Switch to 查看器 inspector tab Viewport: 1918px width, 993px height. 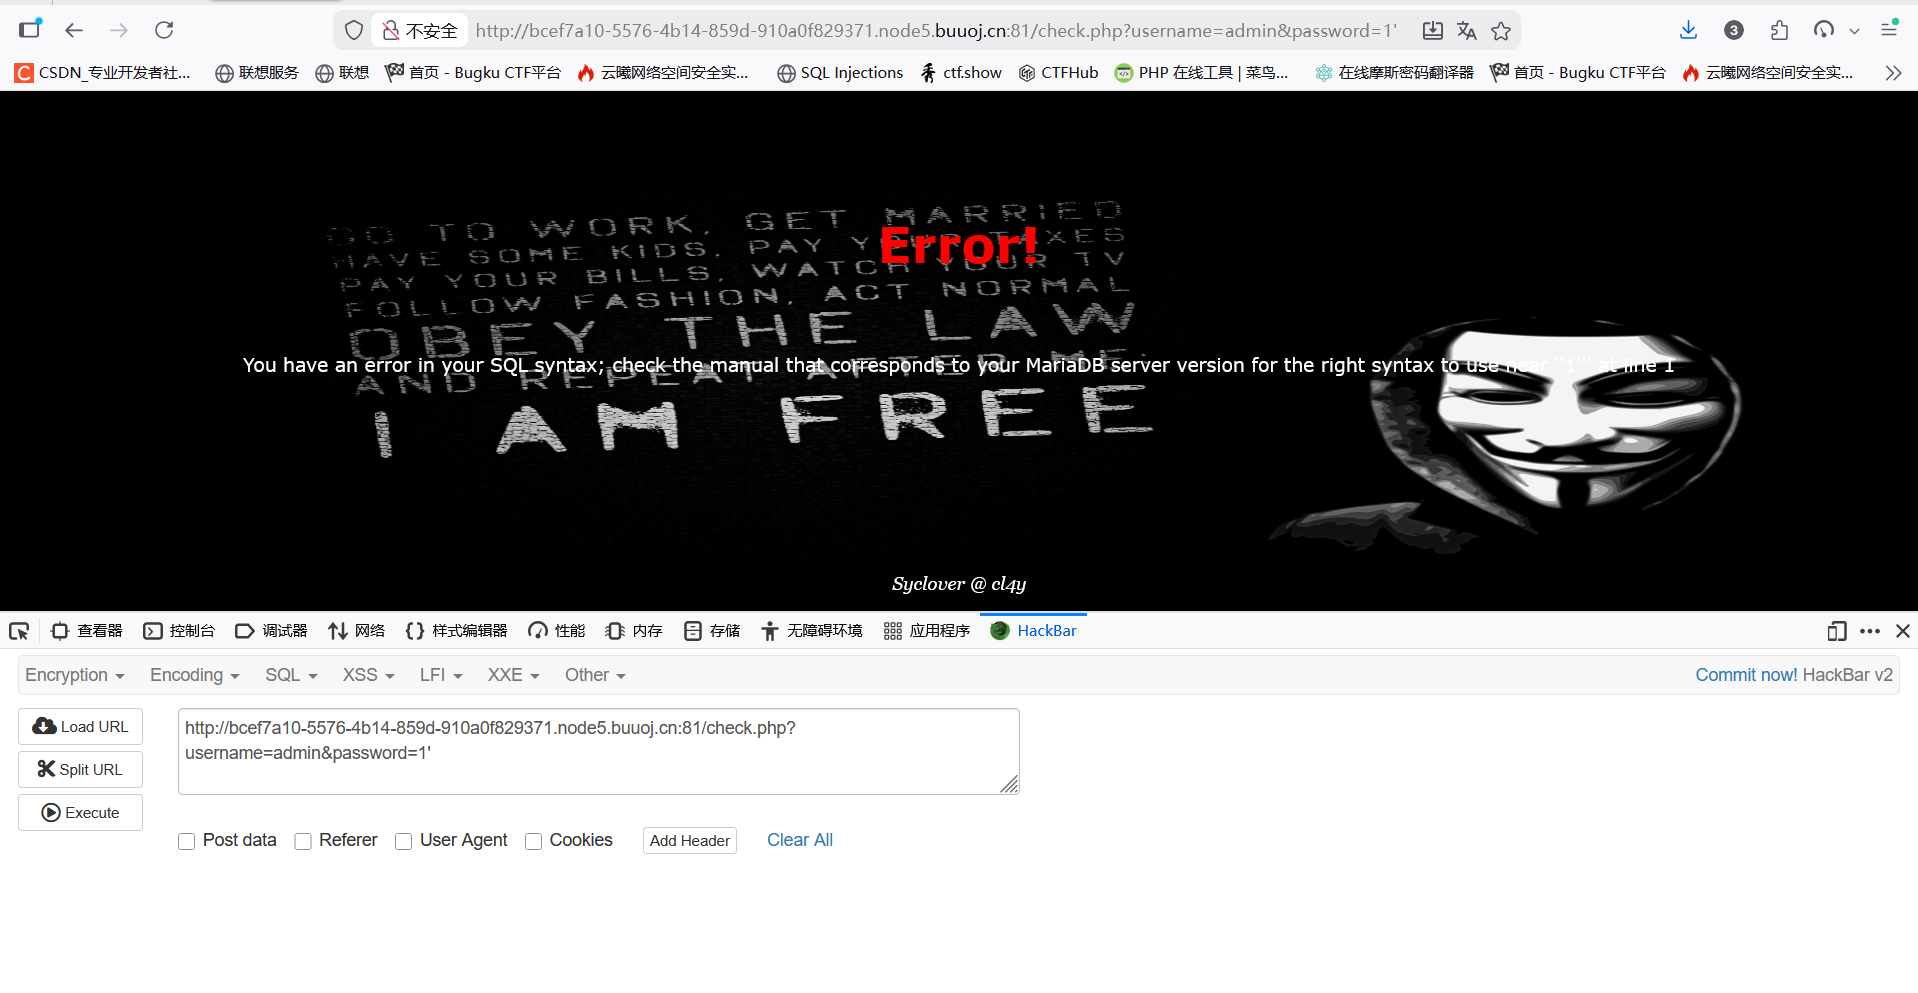point(87,631)
